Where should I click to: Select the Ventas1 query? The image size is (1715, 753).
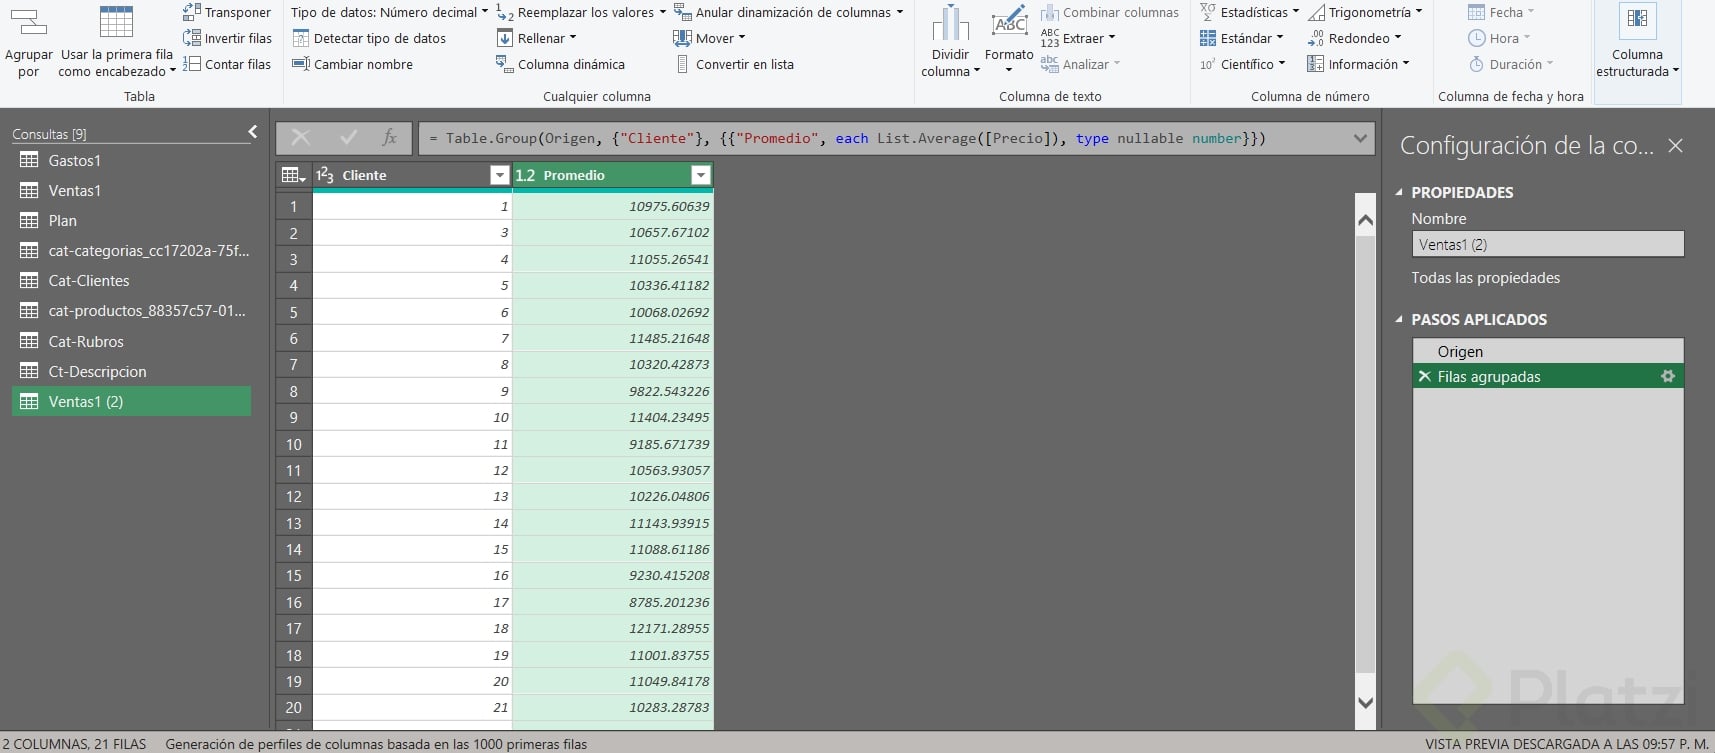132,190
